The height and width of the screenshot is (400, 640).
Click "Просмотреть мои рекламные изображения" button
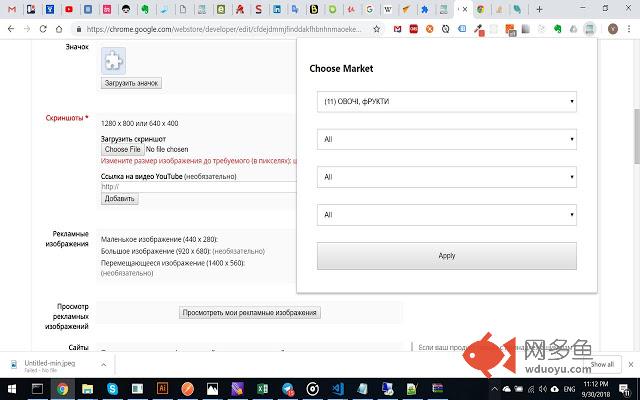point(250,313)
